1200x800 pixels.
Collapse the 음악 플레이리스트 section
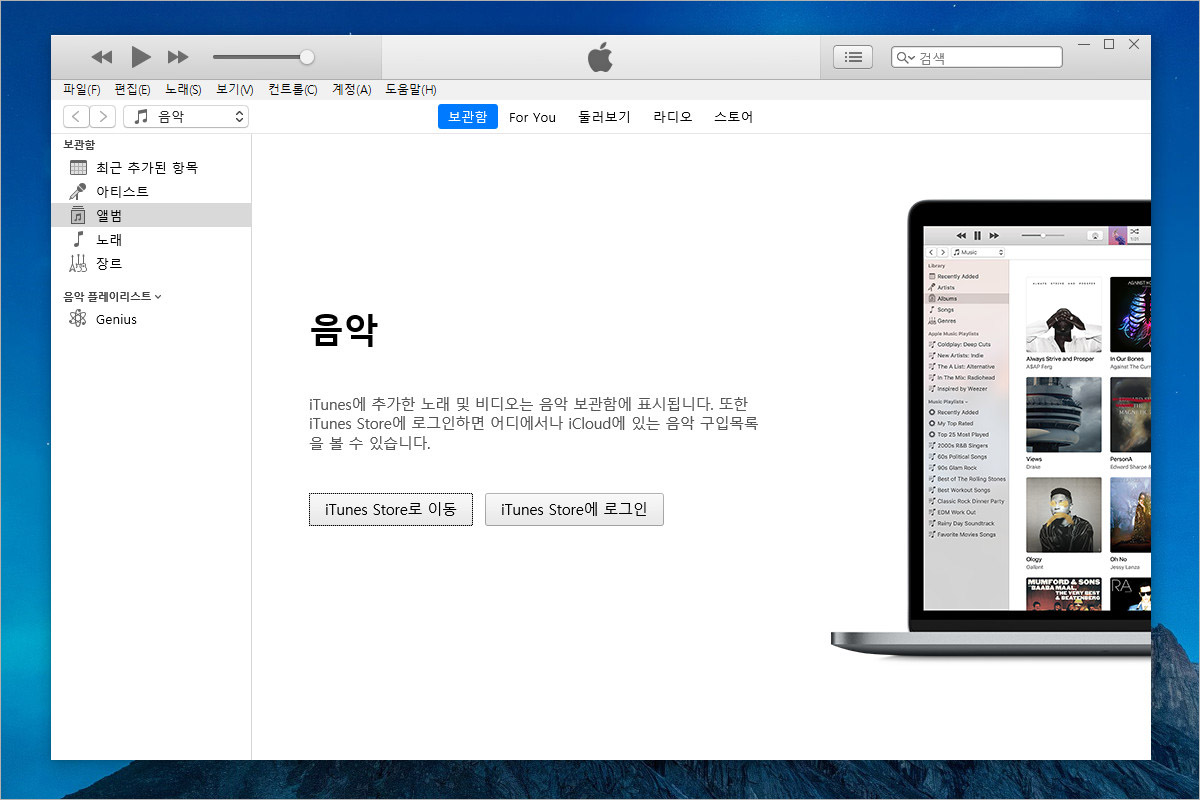point(158,297)
